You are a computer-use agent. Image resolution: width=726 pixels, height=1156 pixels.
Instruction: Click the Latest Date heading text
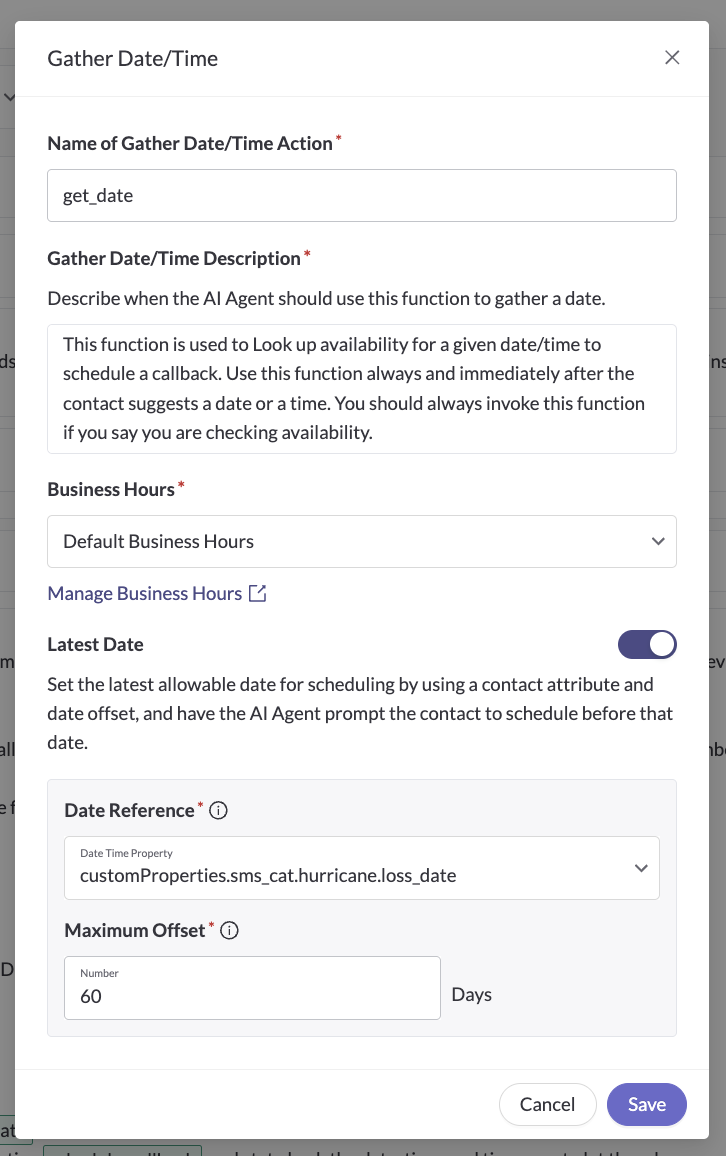(x=95, y=644)
